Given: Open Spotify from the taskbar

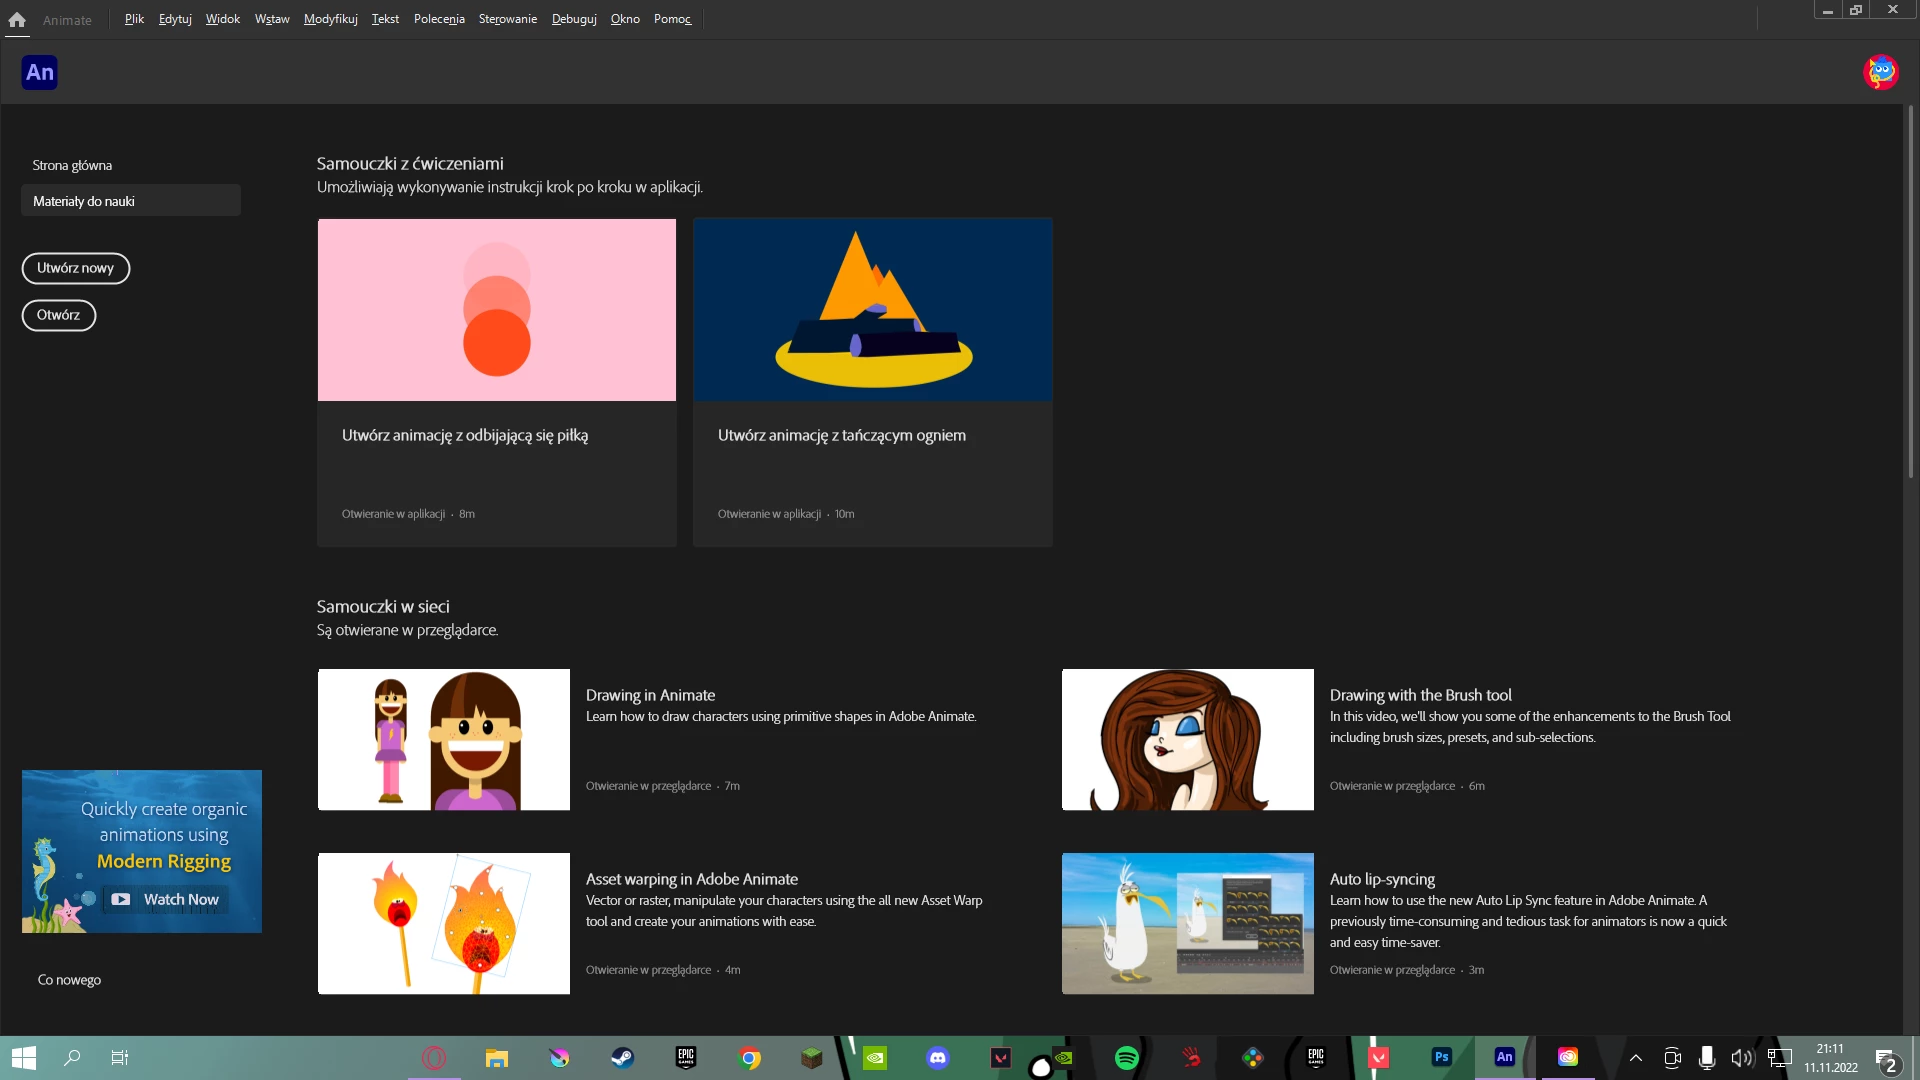Looking at the screenshot, I should (1126, 1057).
